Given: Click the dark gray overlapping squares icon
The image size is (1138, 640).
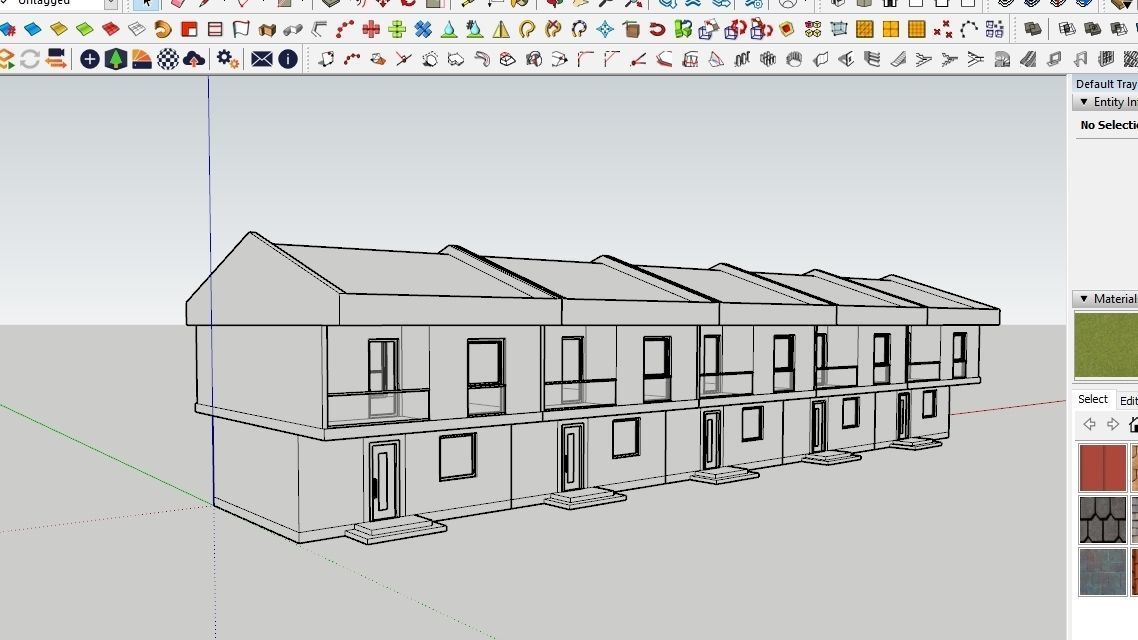Looking at the screenshot, I should [1033, 29].
